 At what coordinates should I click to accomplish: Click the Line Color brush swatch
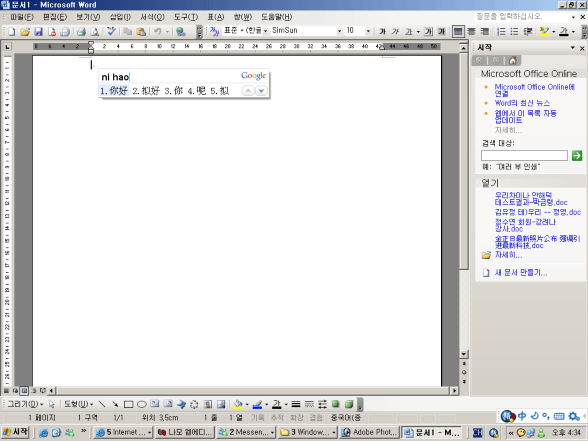coord(257,404)
